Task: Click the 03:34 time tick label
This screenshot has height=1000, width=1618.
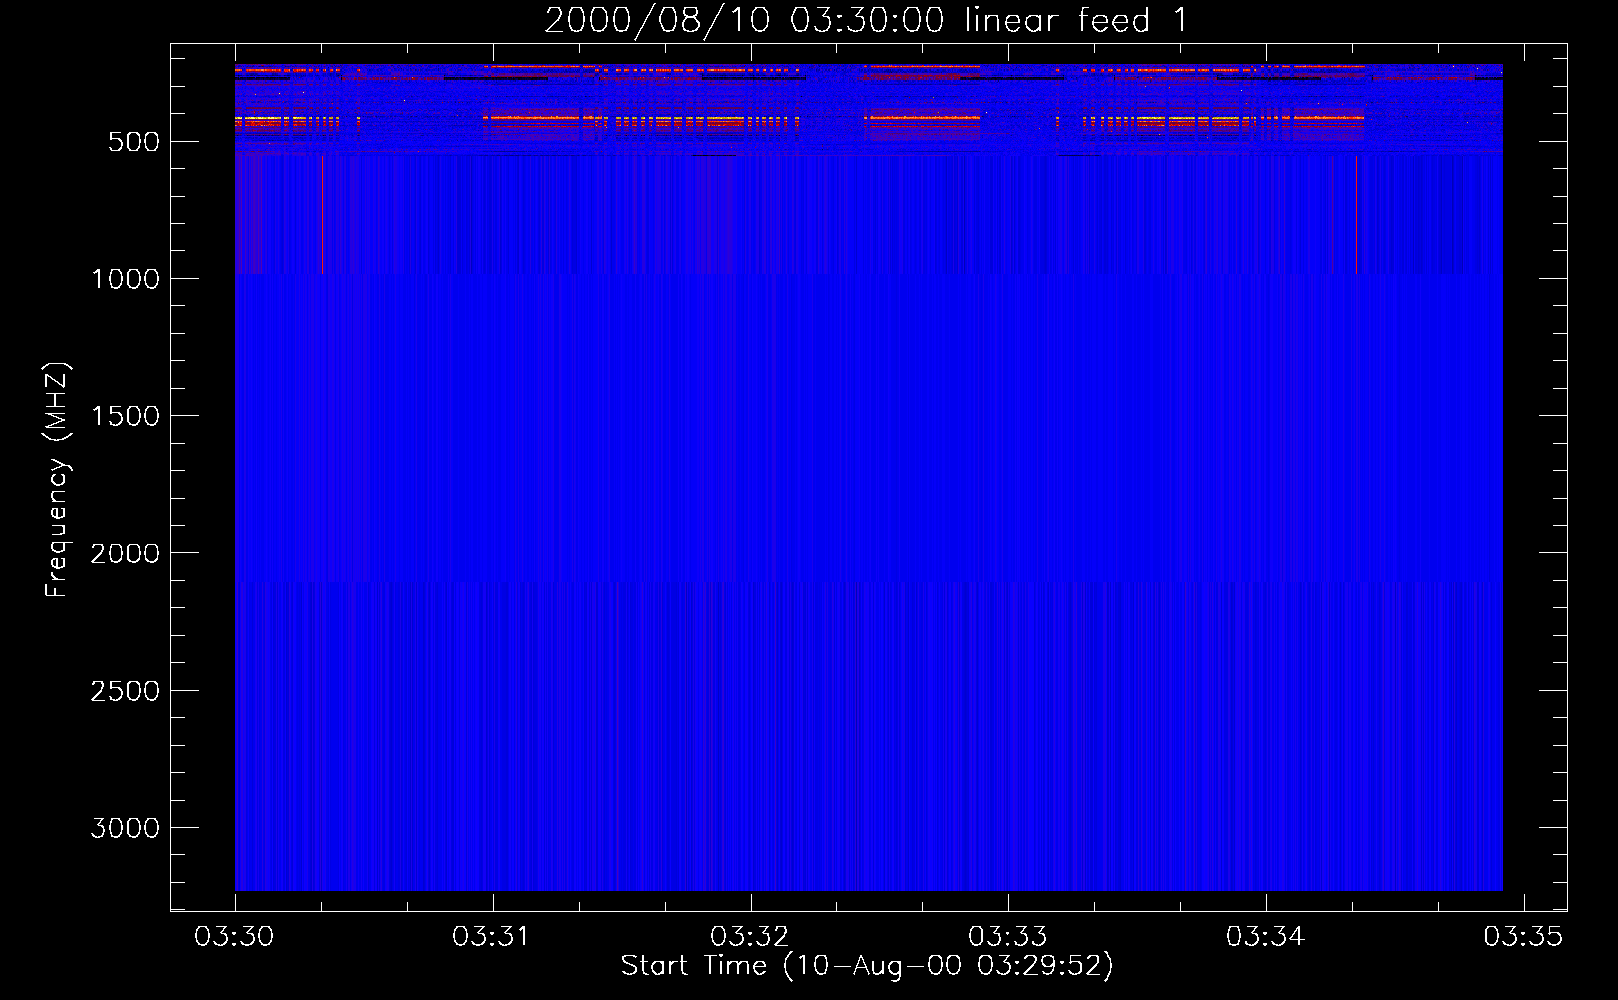Action: pyautogui.click(x=1265, y=937)
